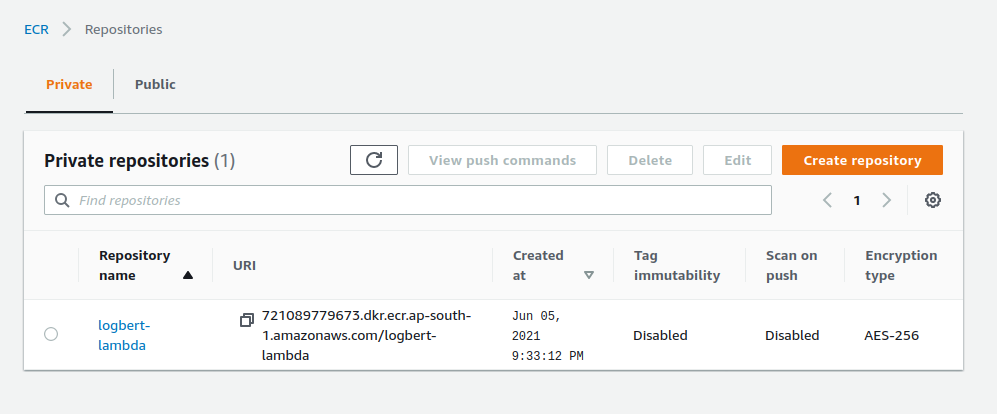Sort by Created at descending arrow
The width and height of the screenshot is (997, 414).
pyautogui.click(x=589, y=275)
